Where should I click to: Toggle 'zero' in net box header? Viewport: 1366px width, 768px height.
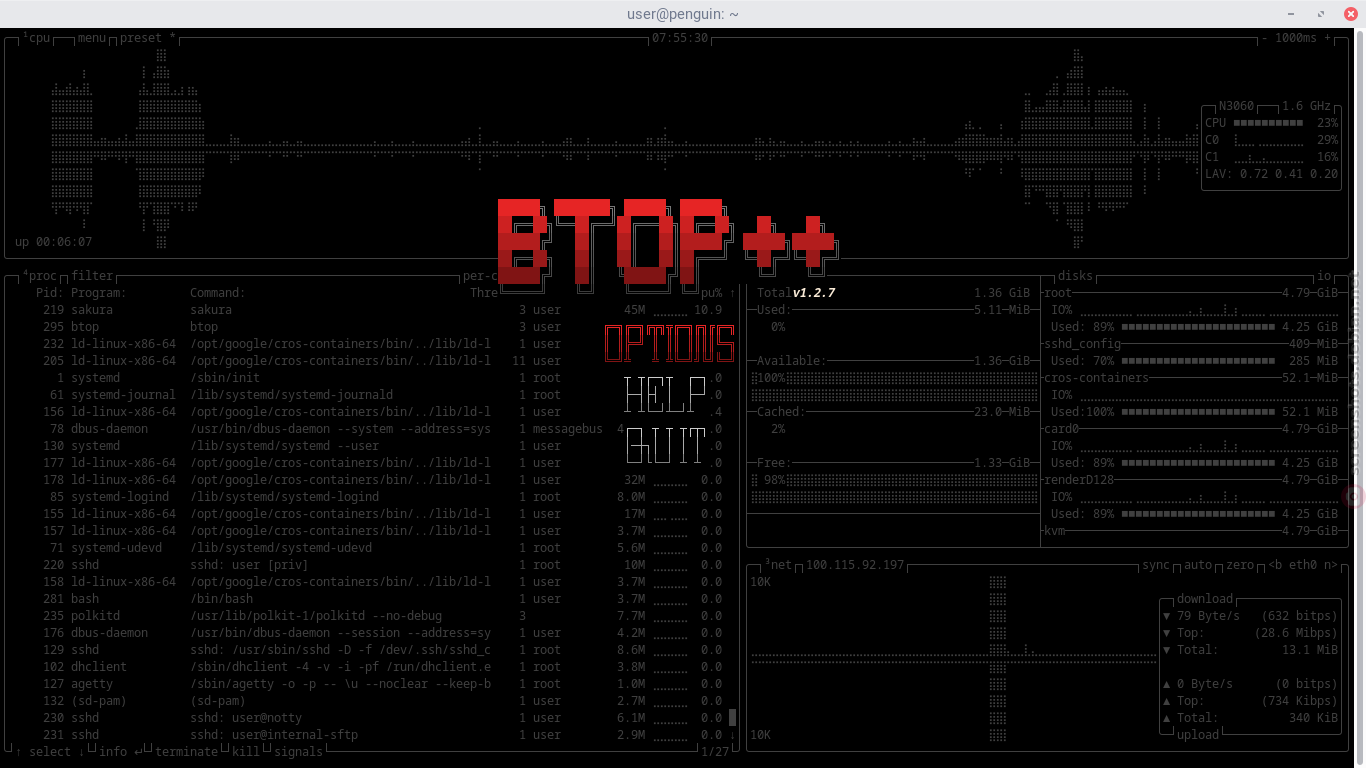1240,565
